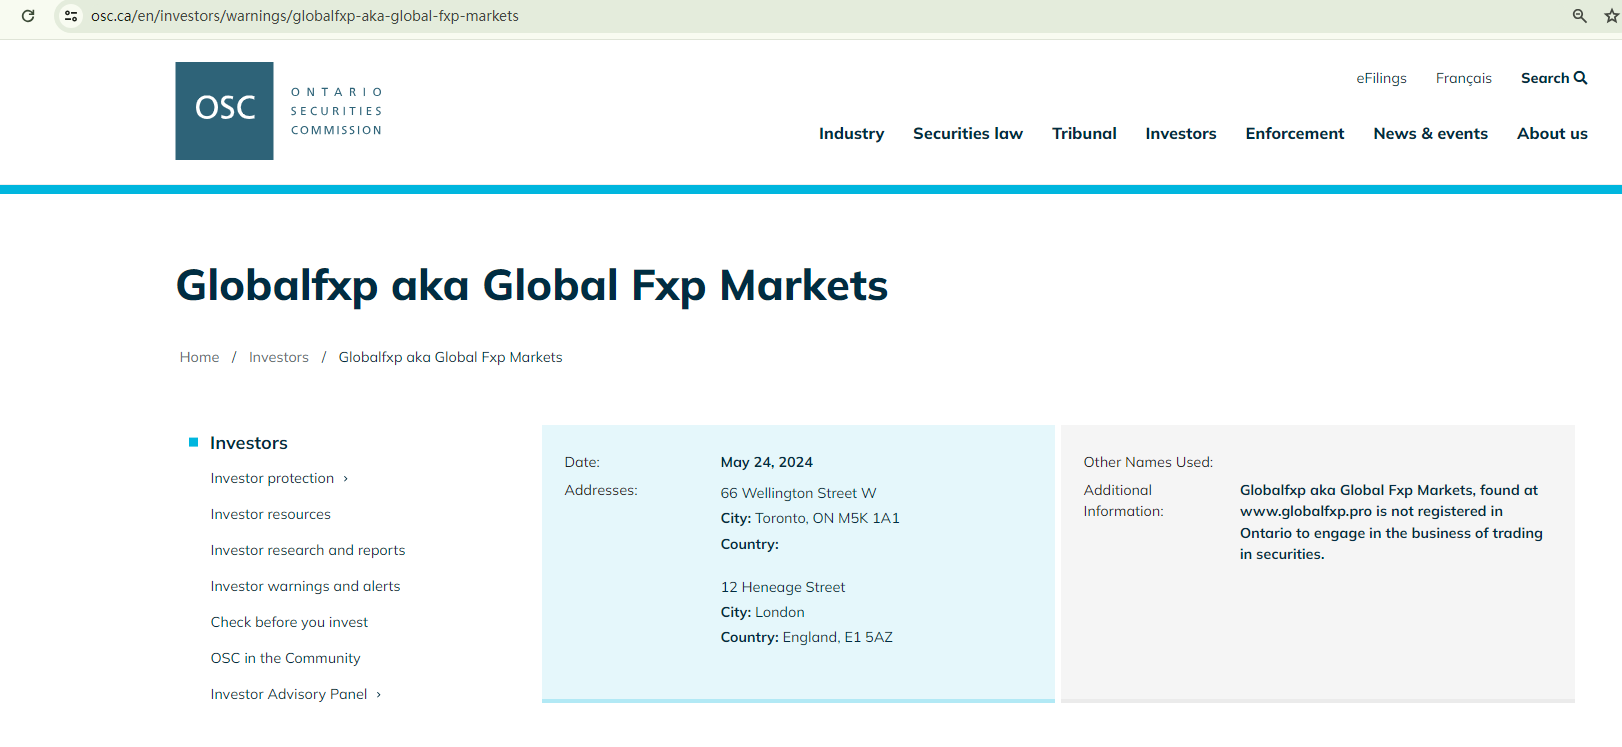The image size is (1622, 747).
Task: Open the eFilings link
Action: coord(1381,78)
